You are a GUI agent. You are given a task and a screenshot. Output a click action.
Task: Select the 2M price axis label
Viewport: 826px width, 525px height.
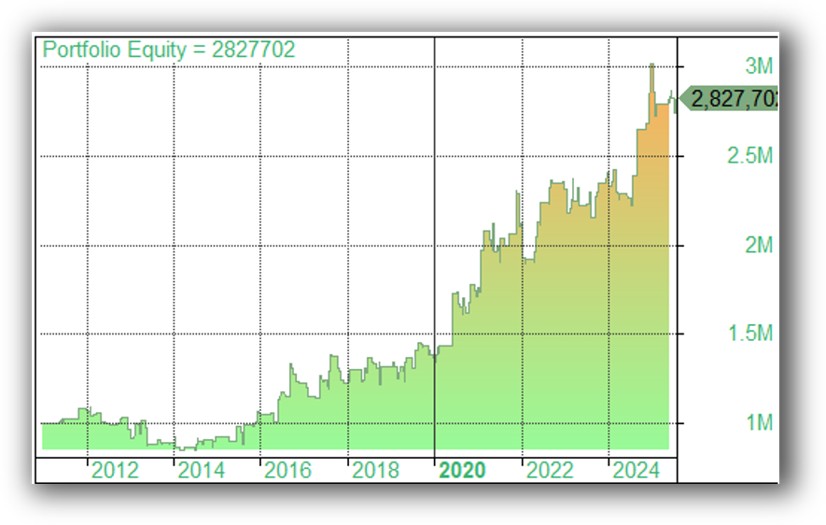759,245
